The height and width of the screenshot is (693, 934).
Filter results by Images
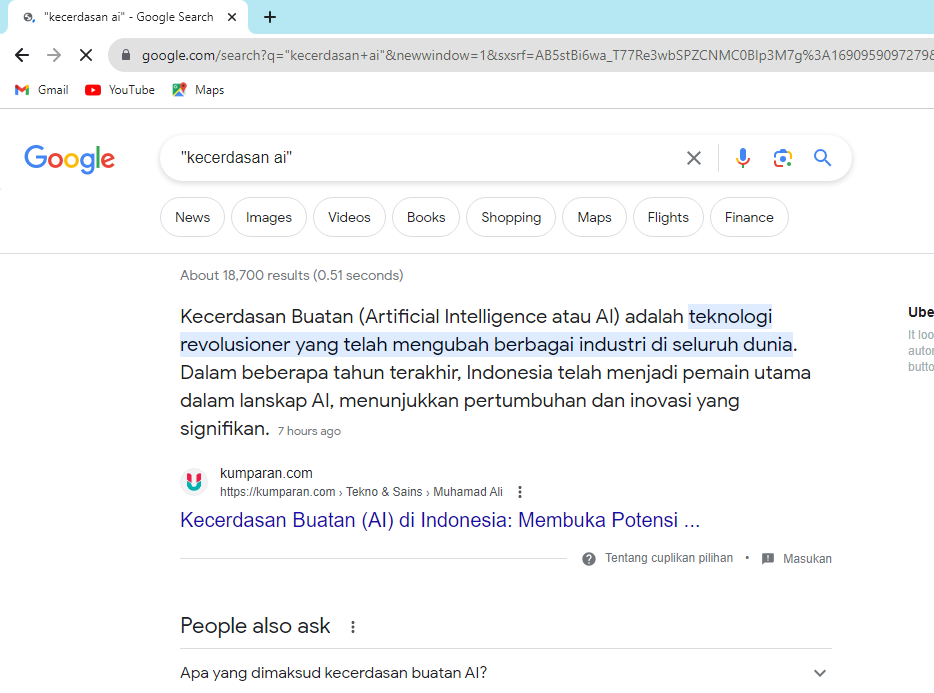269,217
